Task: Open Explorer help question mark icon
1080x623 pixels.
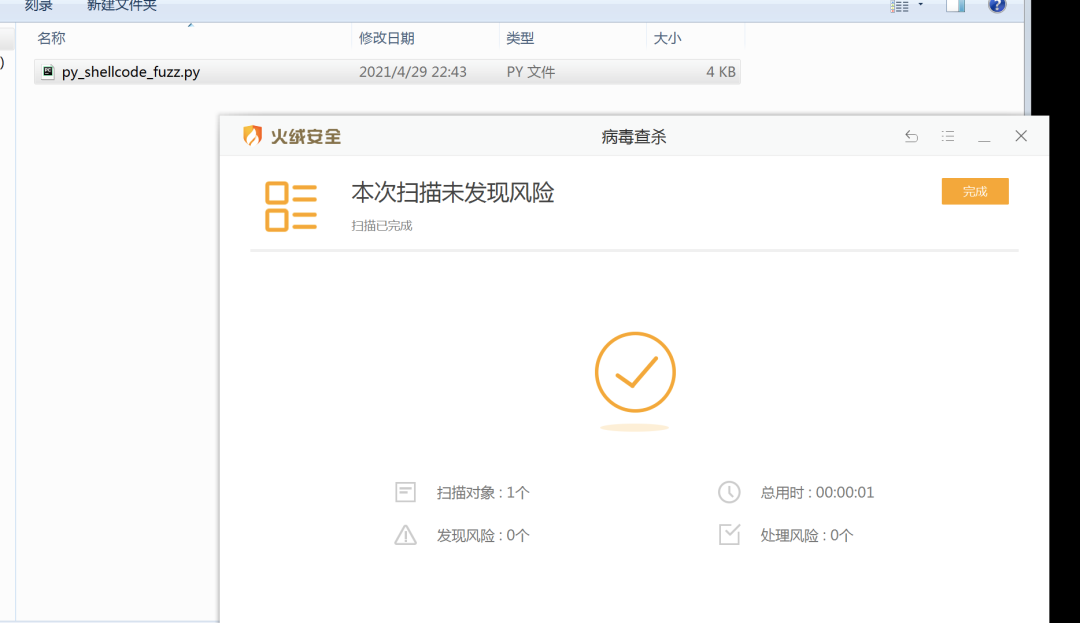Action: (x=997, y=5)
